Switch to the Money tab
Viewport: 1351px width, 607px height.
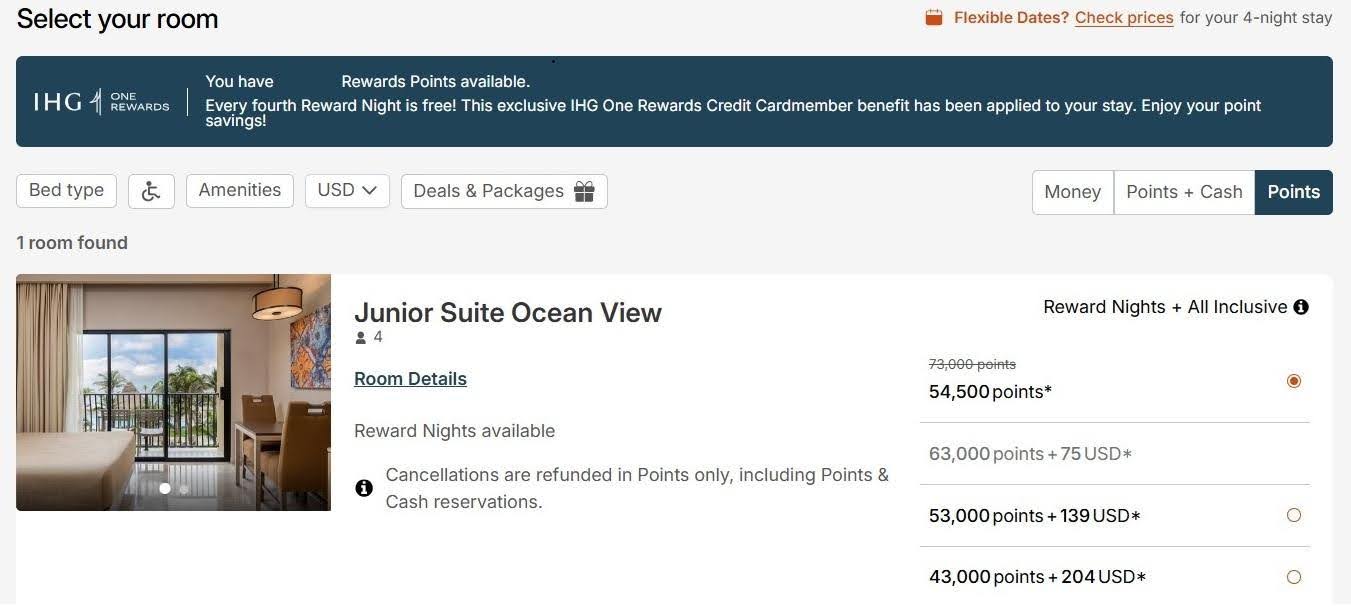[x=1073, y=192]
